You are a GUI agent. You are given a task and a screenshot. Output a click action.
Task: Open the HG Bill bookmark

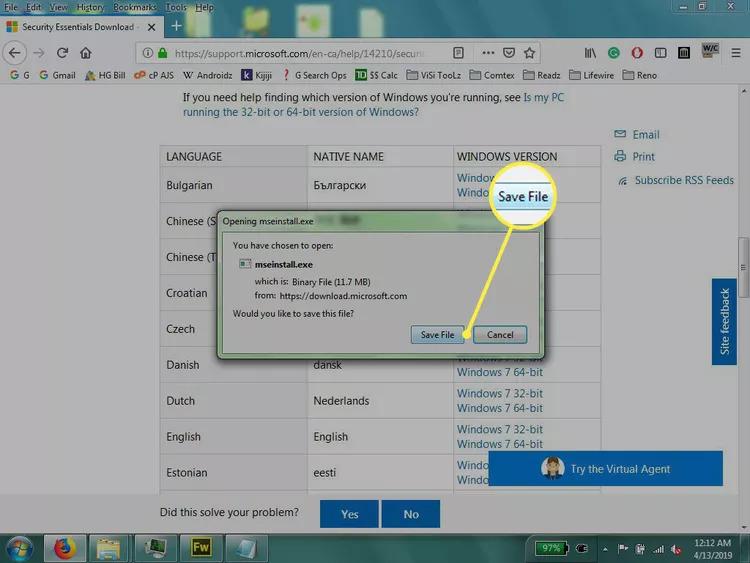pyautogui.click(x=105, y=75)
